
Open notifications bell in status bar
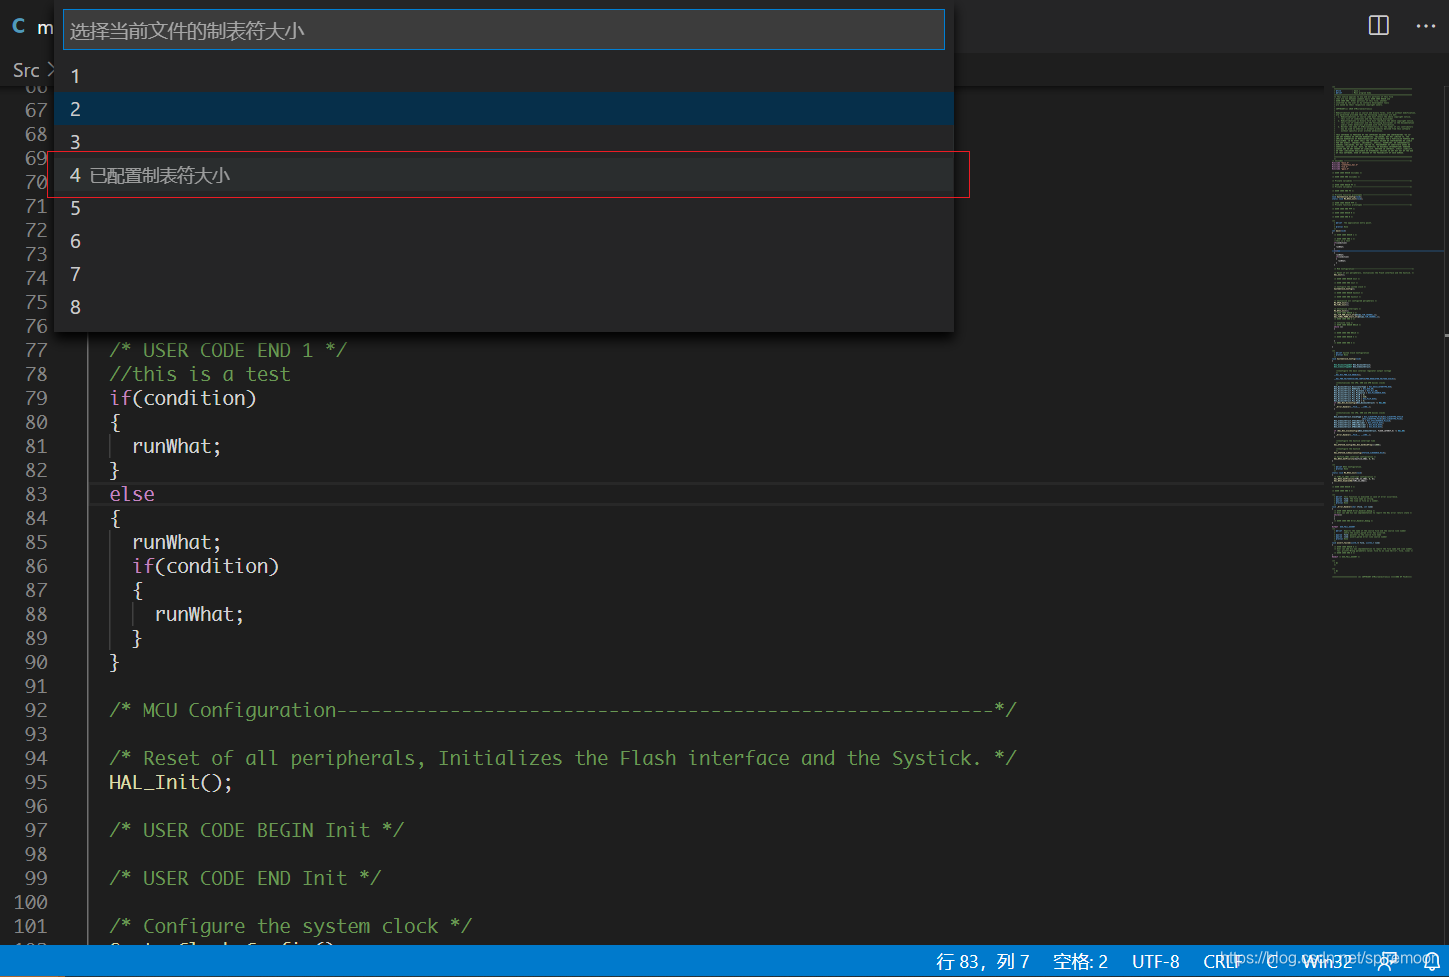1431,961
